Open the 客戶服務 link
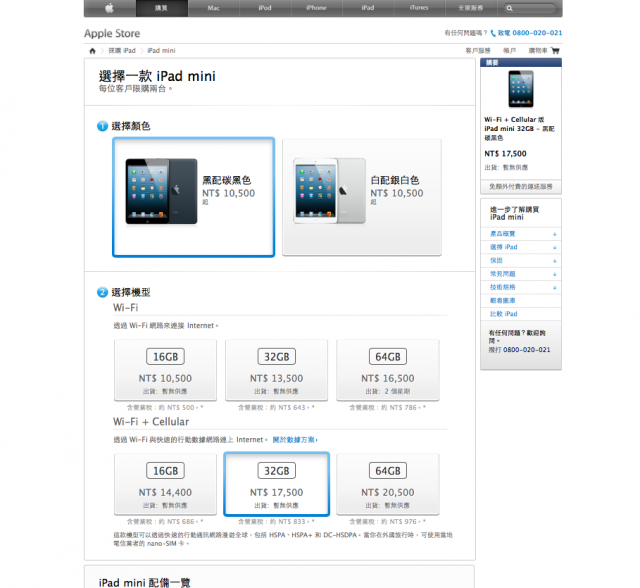Screen dimensions: 640x588 pyautogui.click(x=478, y=51)
